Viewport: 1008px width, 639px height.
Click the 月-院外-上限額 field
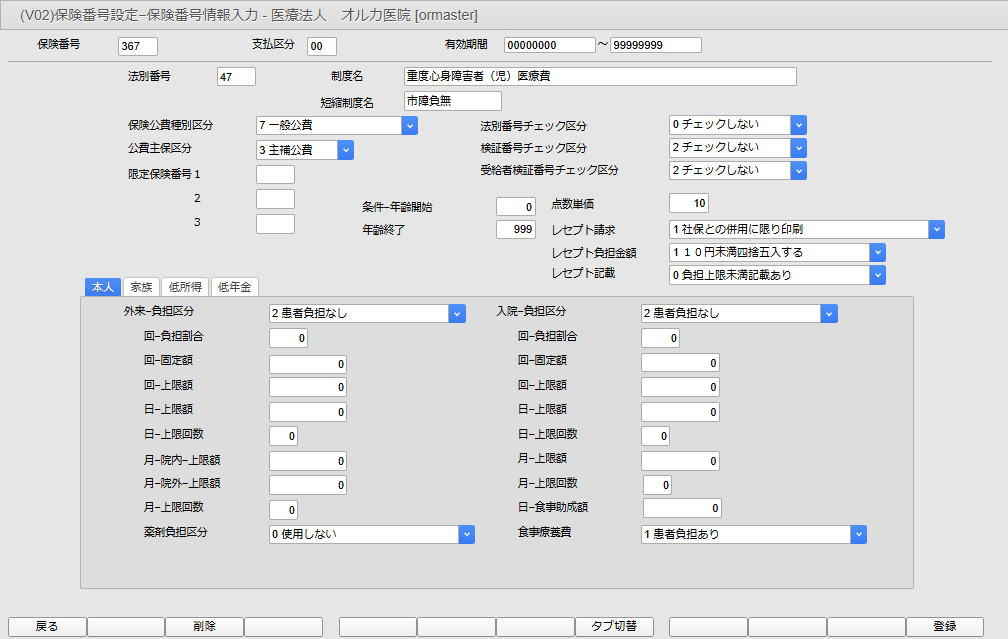point(308,485)
